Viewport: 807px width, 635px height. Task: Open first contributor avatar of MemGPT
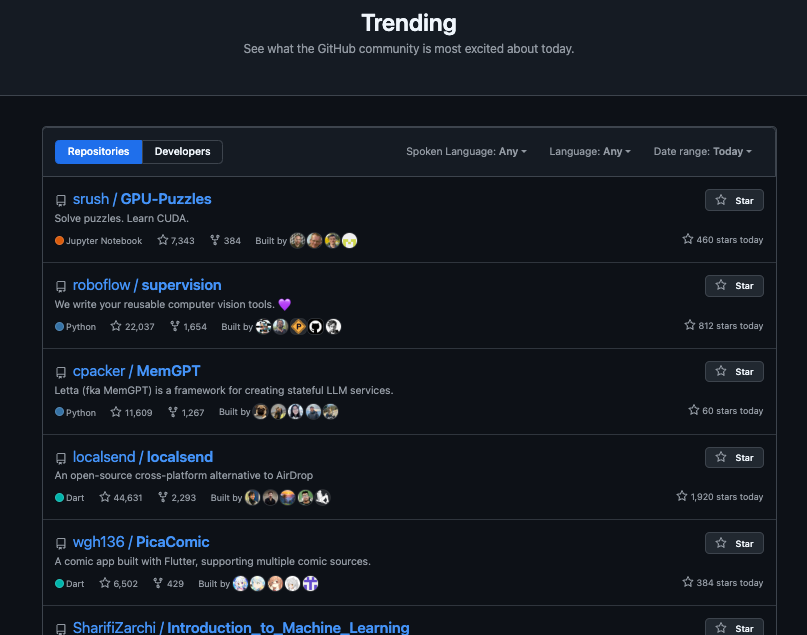tap(260, 412)
